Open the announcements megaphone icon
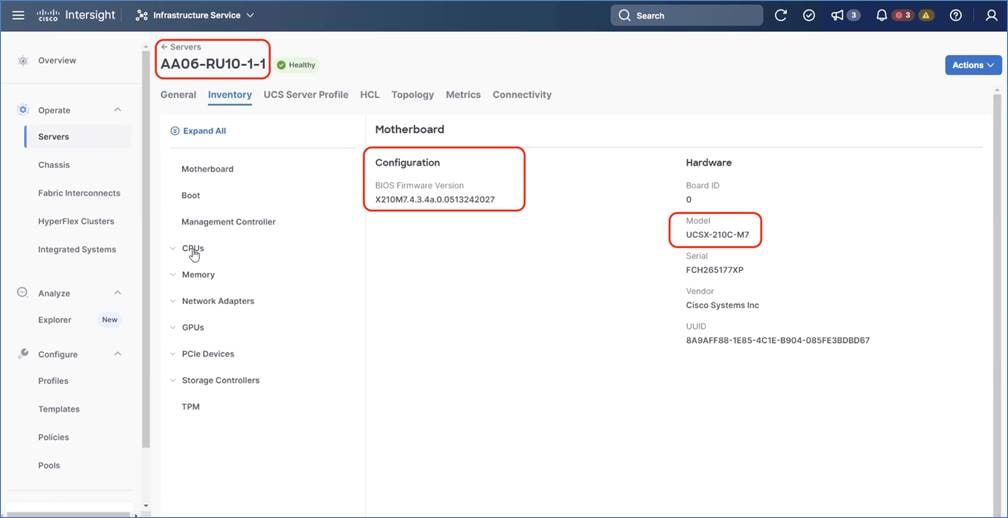1008x518 pixels. point(837,15)
